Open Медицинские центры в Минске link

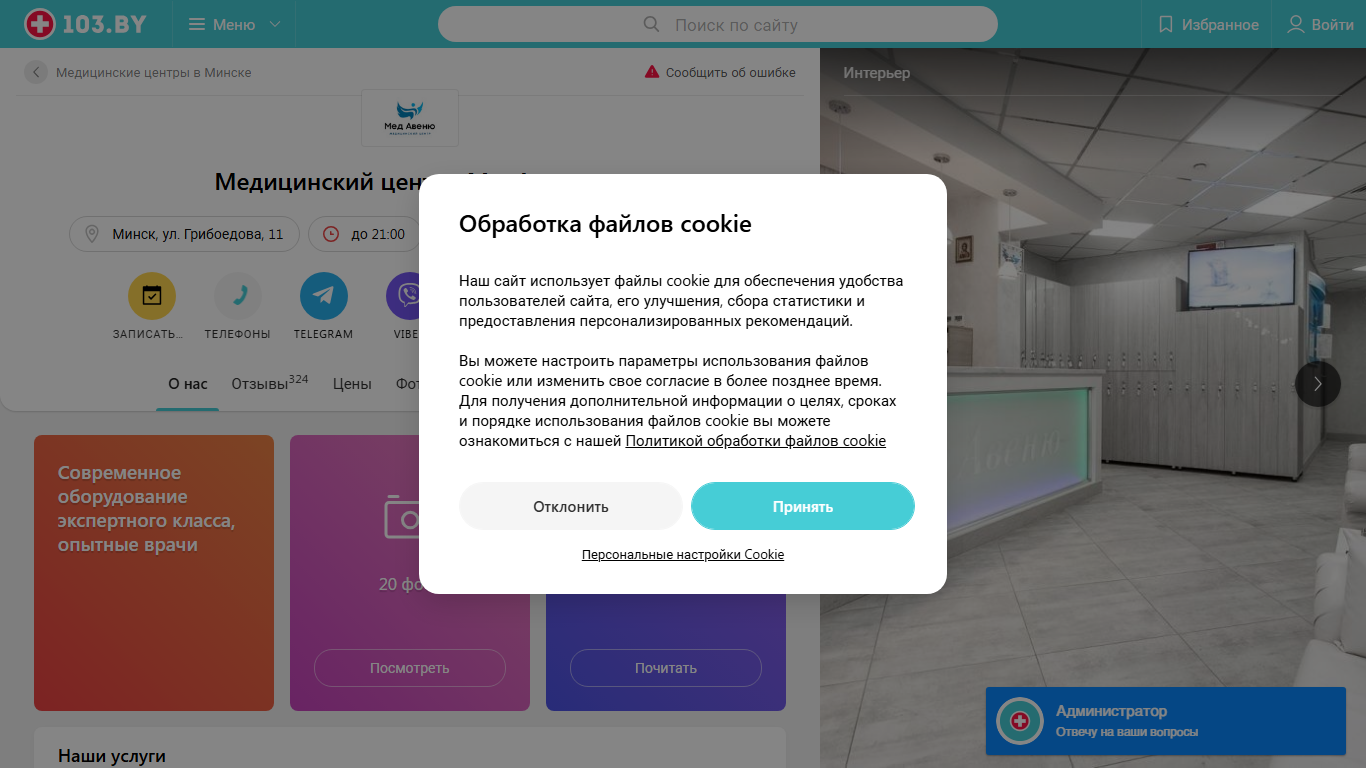[154, 72]
